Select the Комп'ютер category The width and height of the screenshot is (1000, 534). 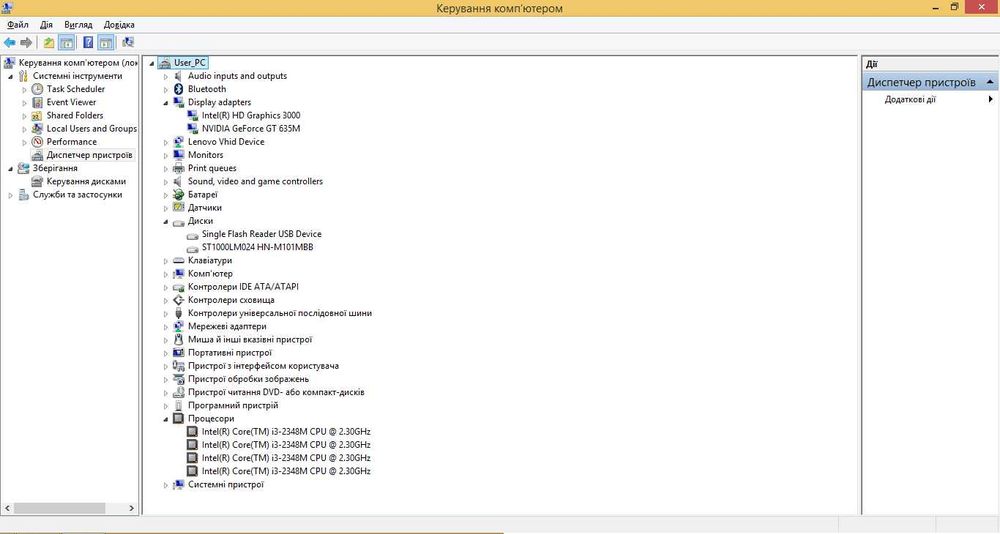[210, 274]
